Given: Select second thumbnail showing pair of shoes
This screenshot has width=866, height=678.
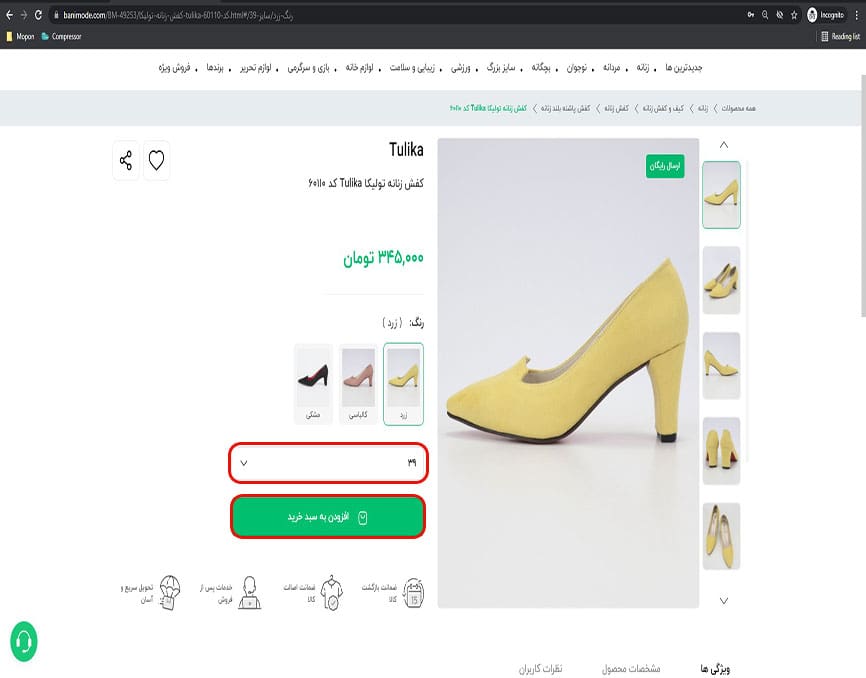Looking at the screenshot, I should (x=721, y=280).
